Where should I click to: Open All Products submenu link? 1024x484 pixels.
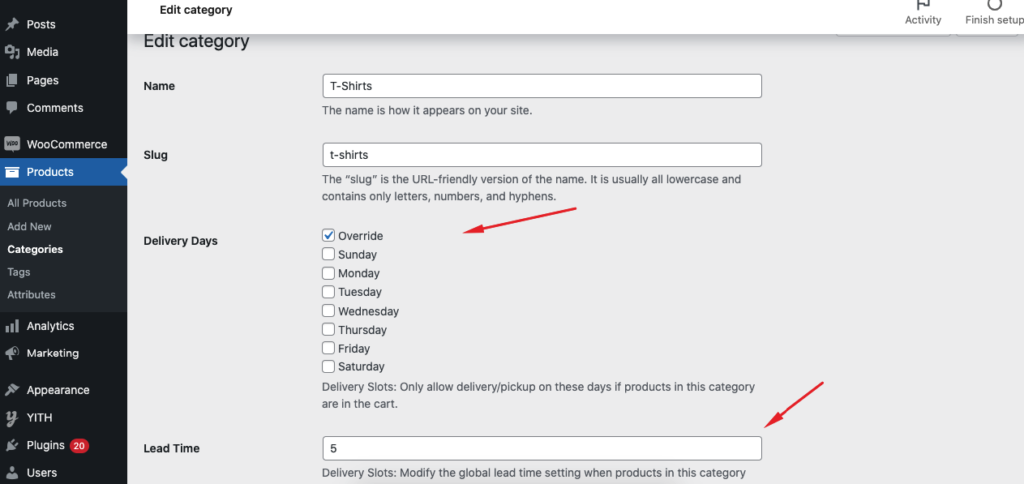37,203
